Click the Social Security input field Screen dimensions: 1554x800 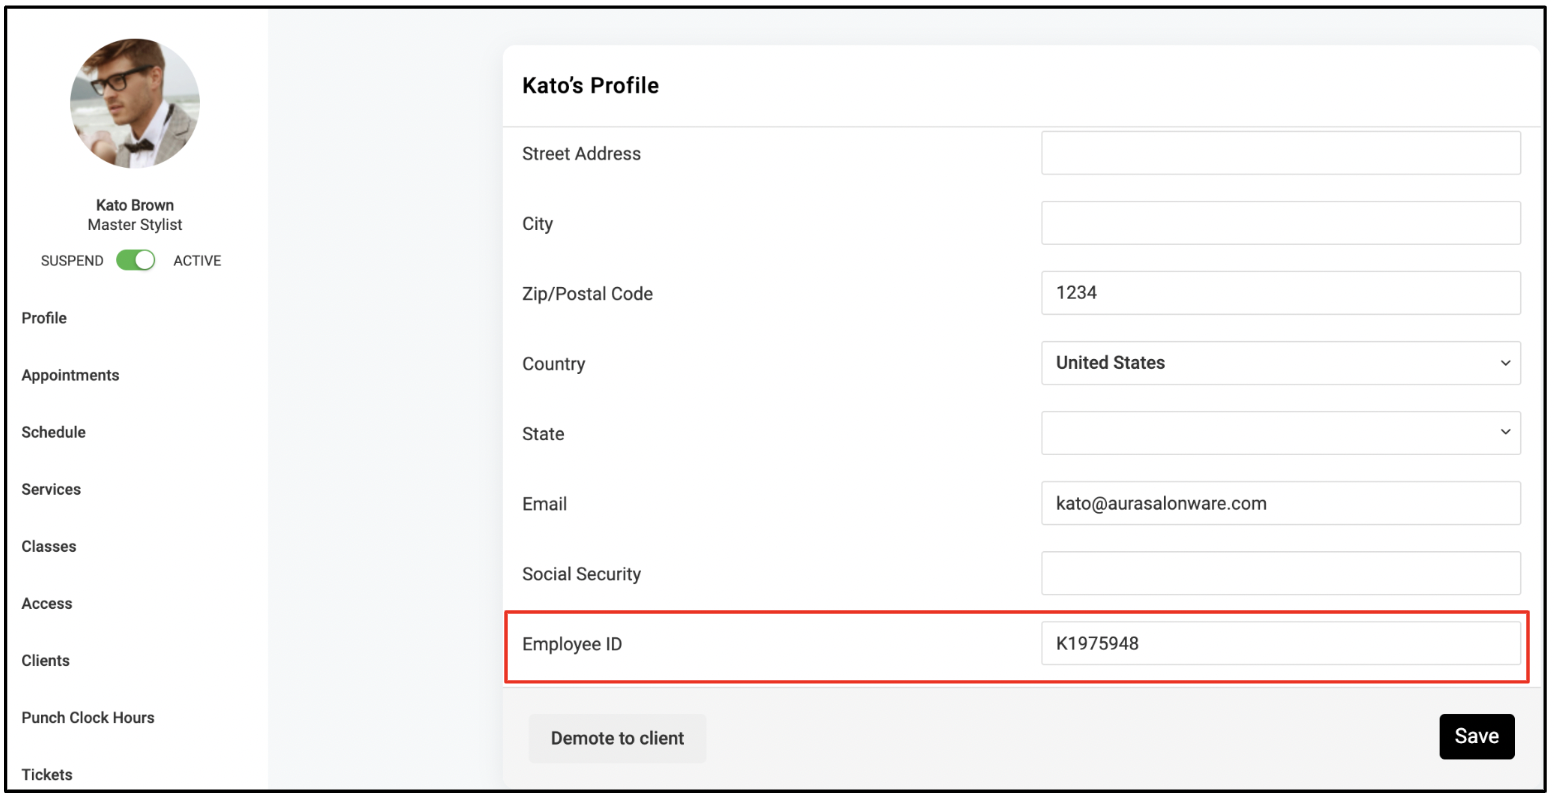pos(1281,573)
